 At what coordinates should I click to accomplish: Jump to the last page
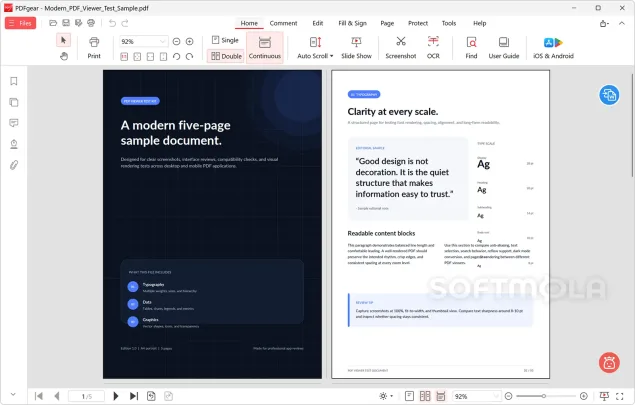[x=134, y=396]
